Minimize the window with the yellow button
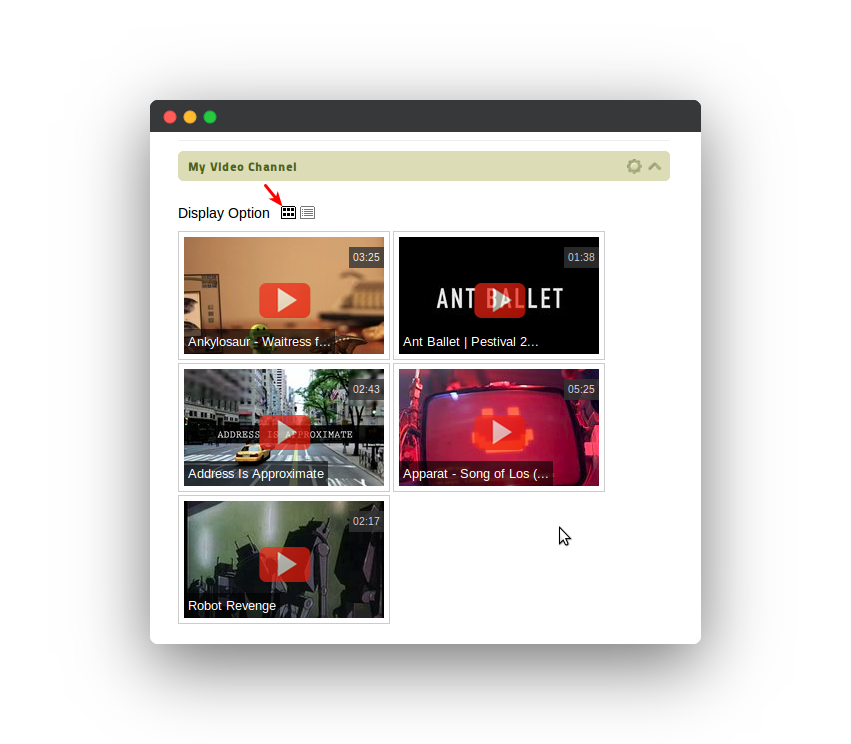Image resolution: width=851 pixels, height=744 pixels. [190, 117]
